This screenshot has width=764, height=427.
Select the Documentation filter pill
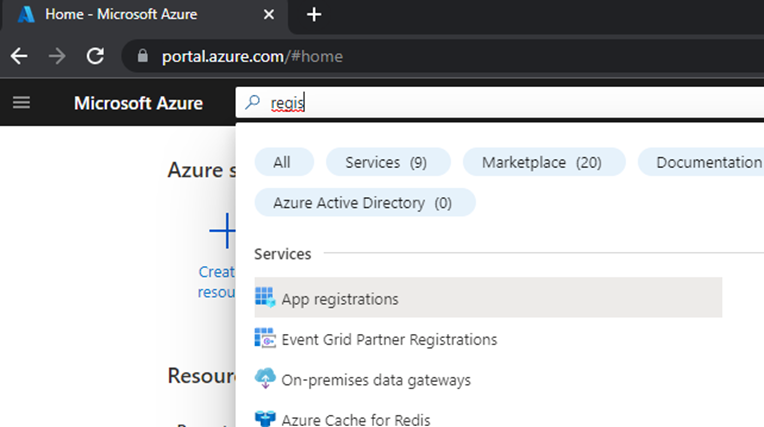(701, 162)
